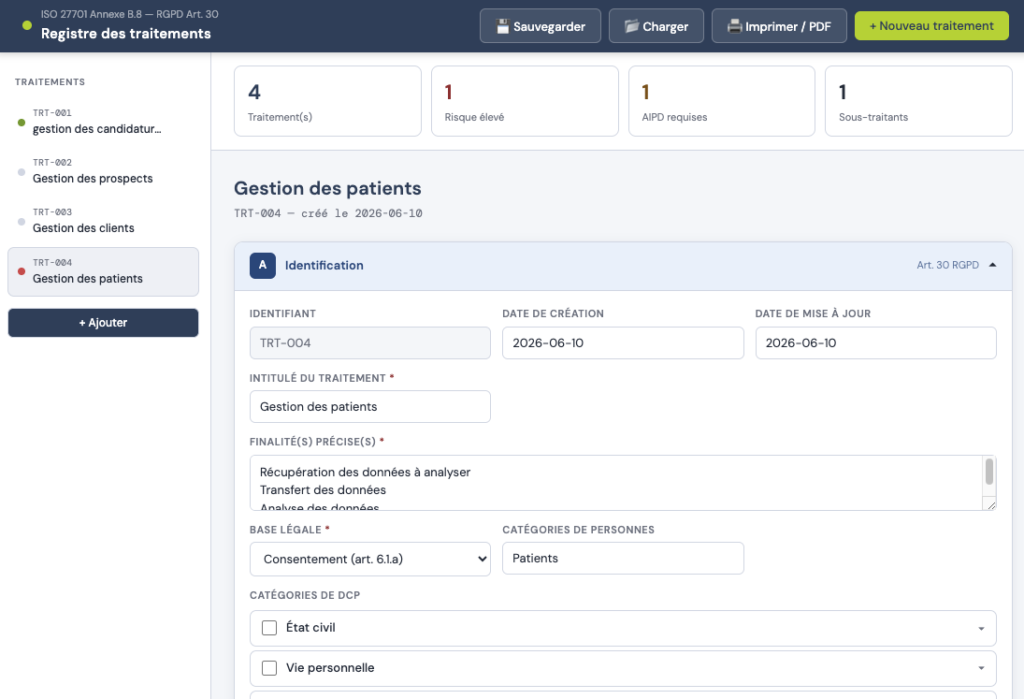Click the TRAITEMENTS sidebar heading
This screenshot has height=699, width=1024.
[x=50, y=82]
